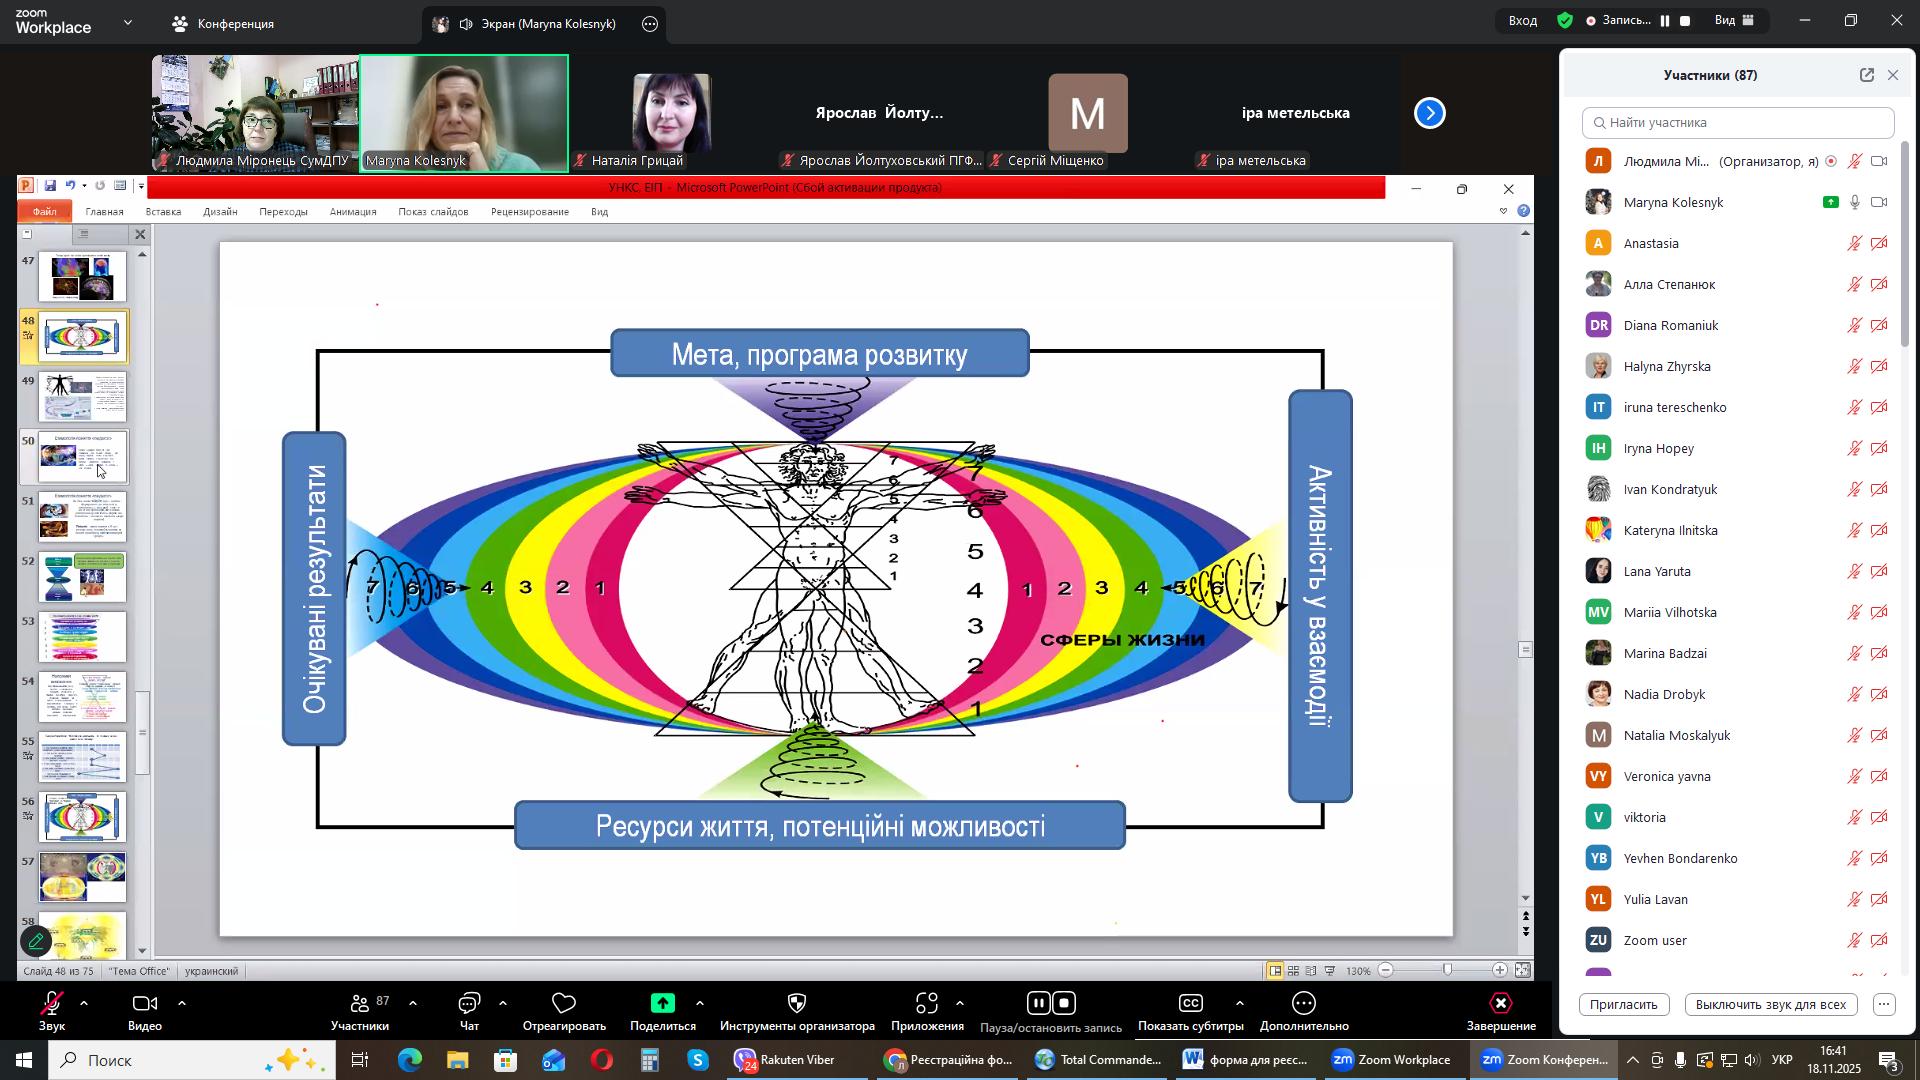1920x1080 pixels.
Task: Toggle the Видео camera button
Action: coord(145,1004)
